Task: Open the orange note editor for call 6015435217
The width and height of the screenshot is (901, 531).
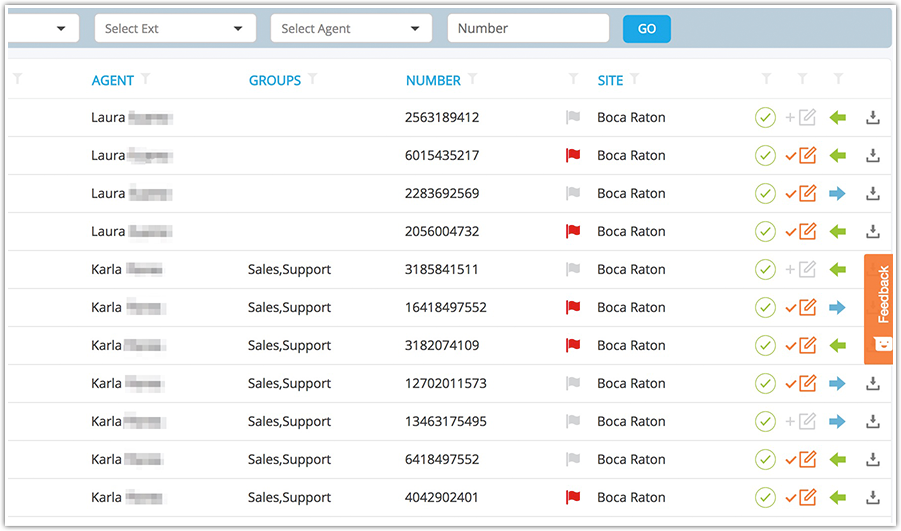Action: [807, 156]
